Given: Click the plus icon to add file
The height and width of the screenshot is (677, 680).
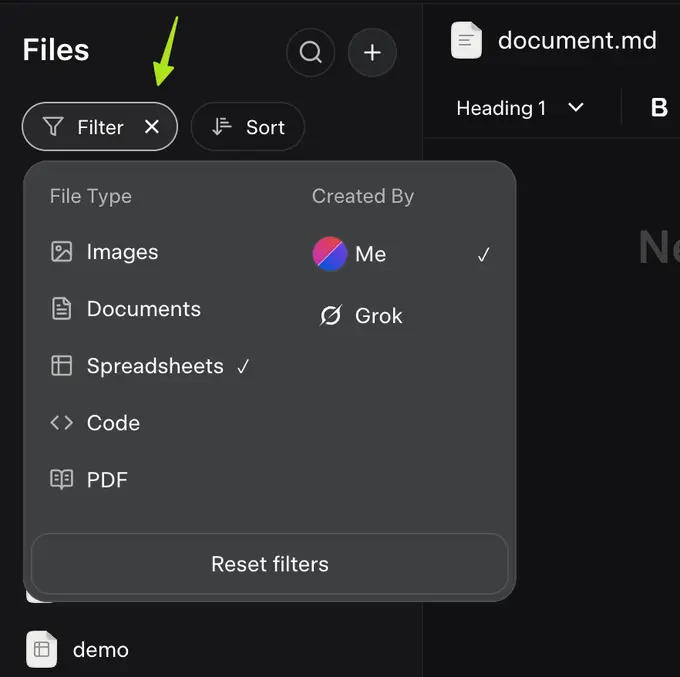Looking at the screenshot, I should coord(372,52).
